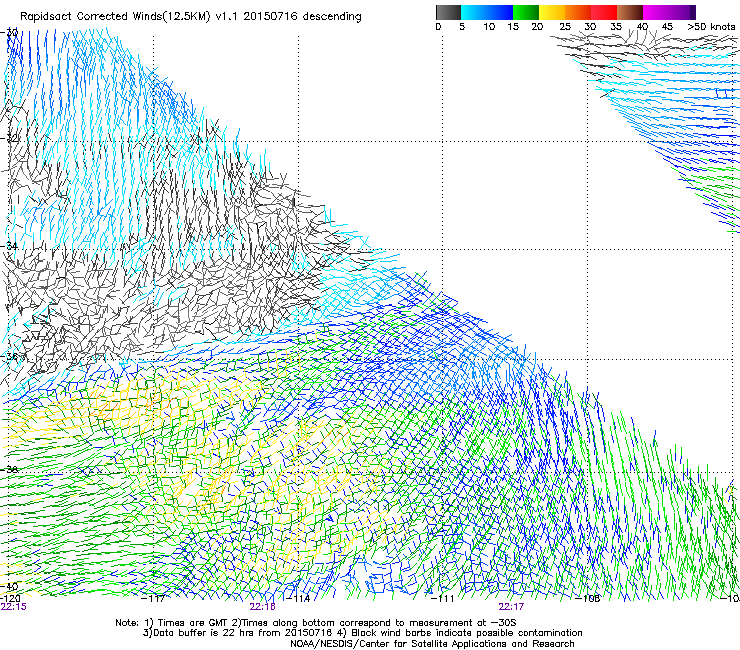
Task: Click the '-34' latitude axis label
Action: (10, 246)
